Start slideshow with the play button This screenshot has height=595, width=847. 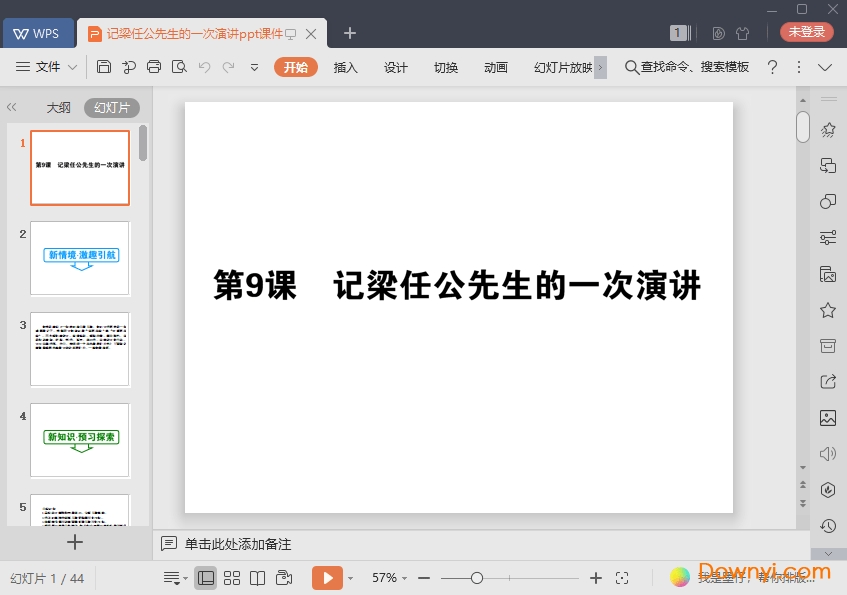(327, 578)
